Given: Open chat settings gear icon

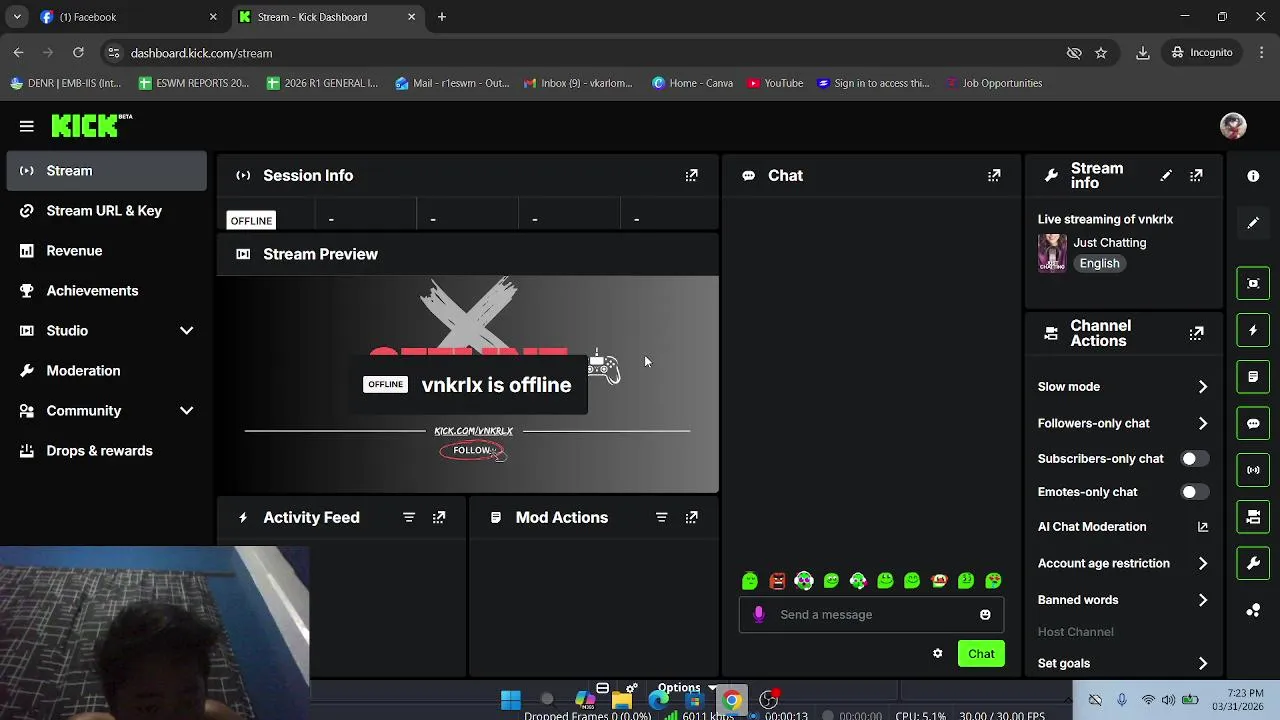Looking at the screenshot, I should coord(937,653).
